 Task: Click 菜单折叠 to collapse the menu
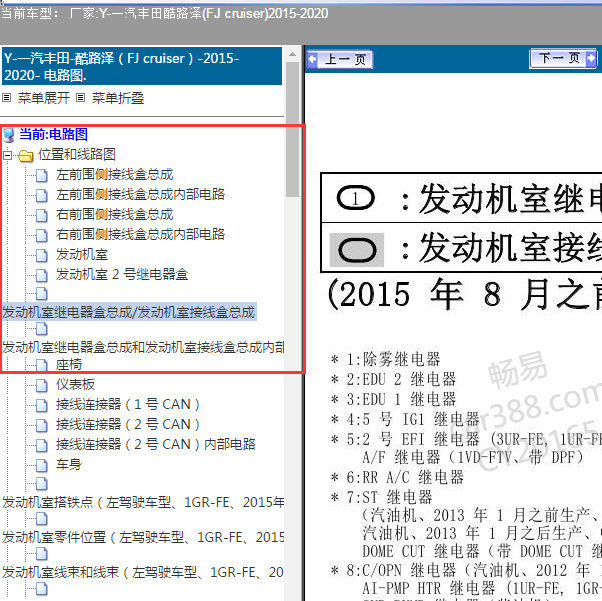(x=118, y=98)
